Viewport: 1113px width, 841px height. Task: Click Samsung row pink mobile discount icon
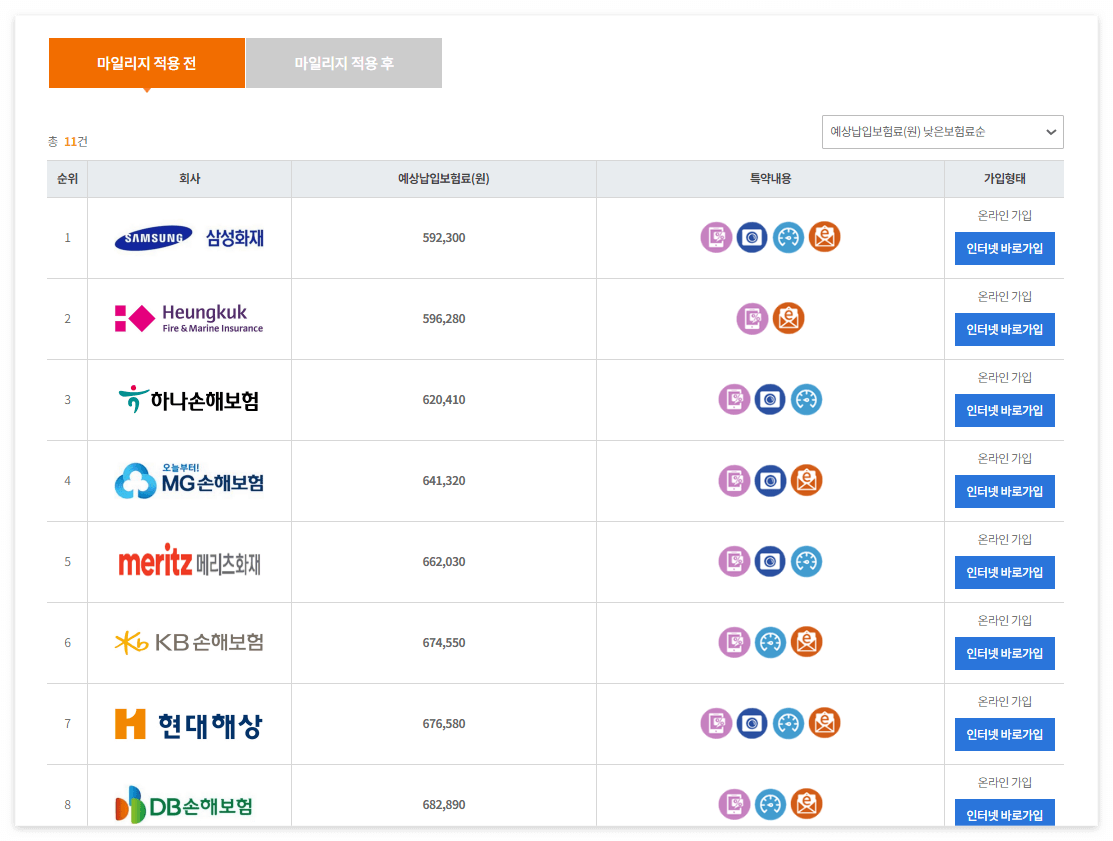coord(716,237)
